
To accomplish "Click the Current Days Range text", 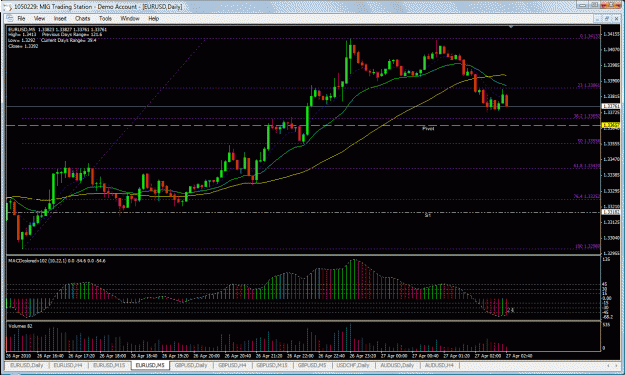I will 69,40.
